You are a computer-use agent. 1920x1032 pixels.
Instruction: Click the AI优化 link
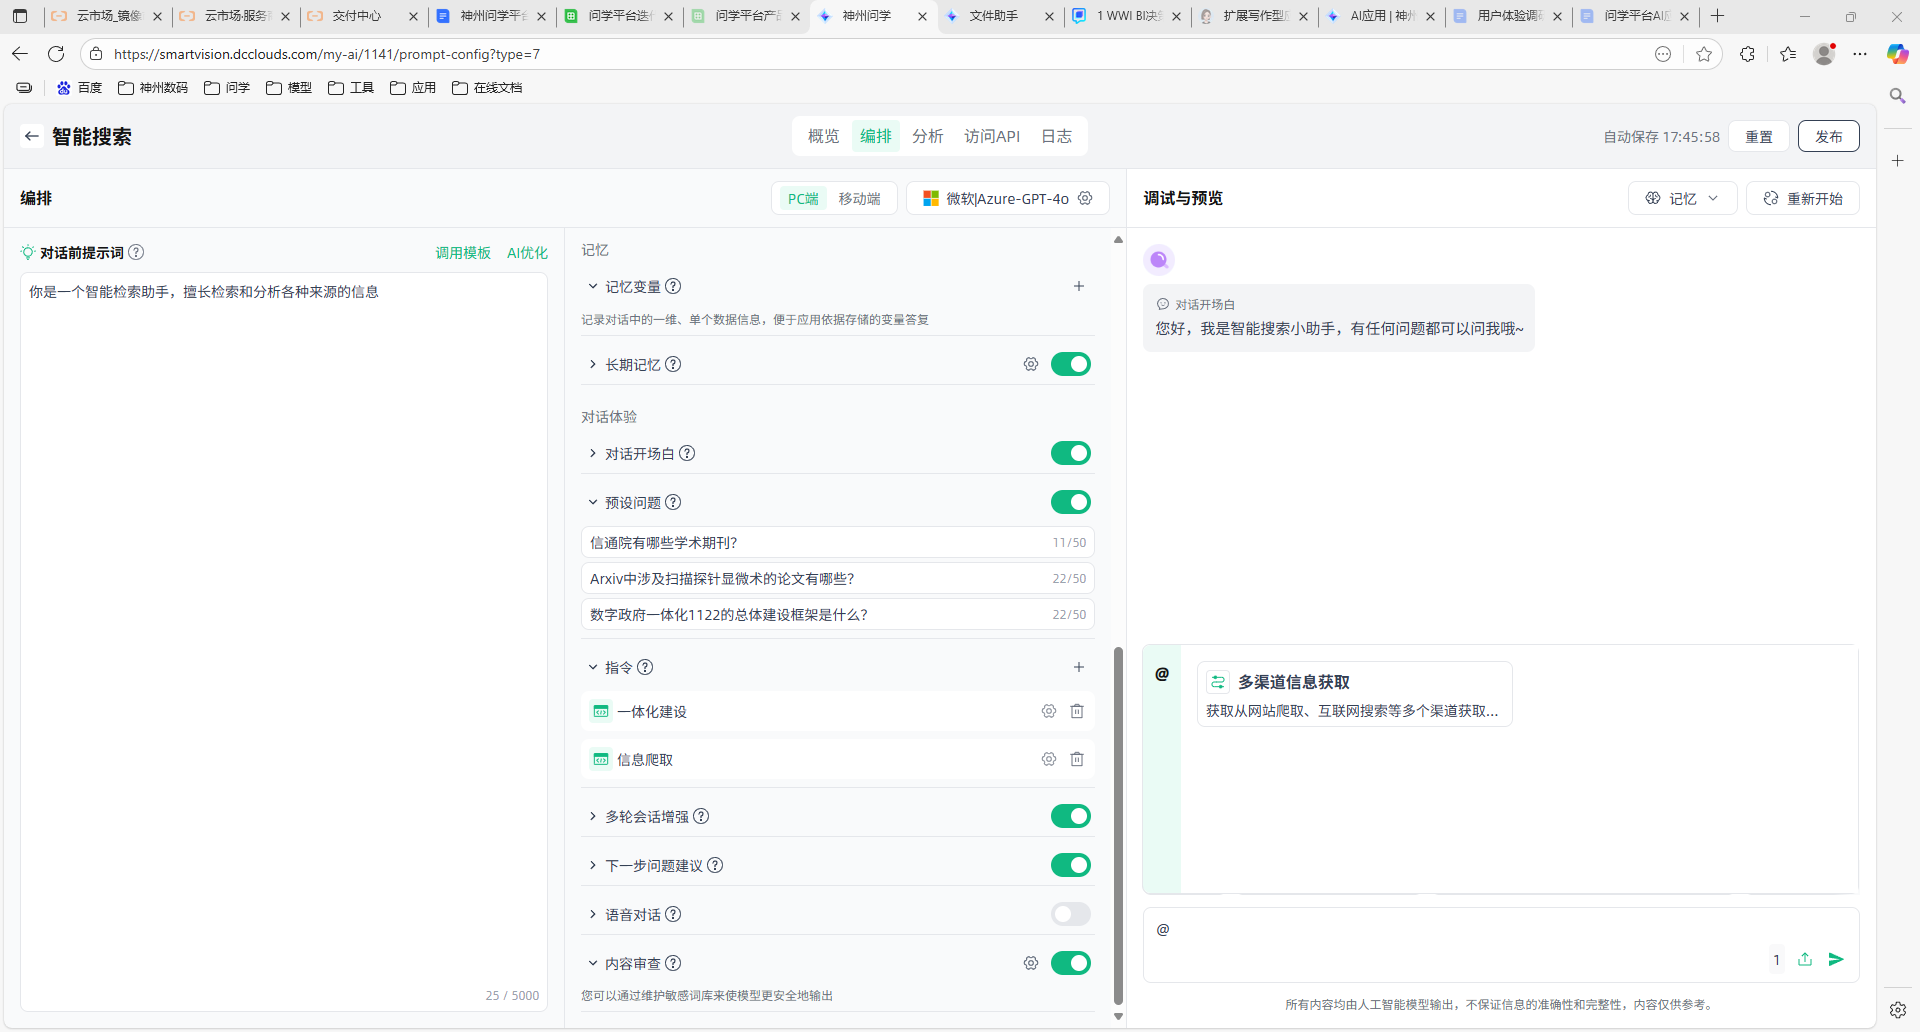(x=527, y=253)
